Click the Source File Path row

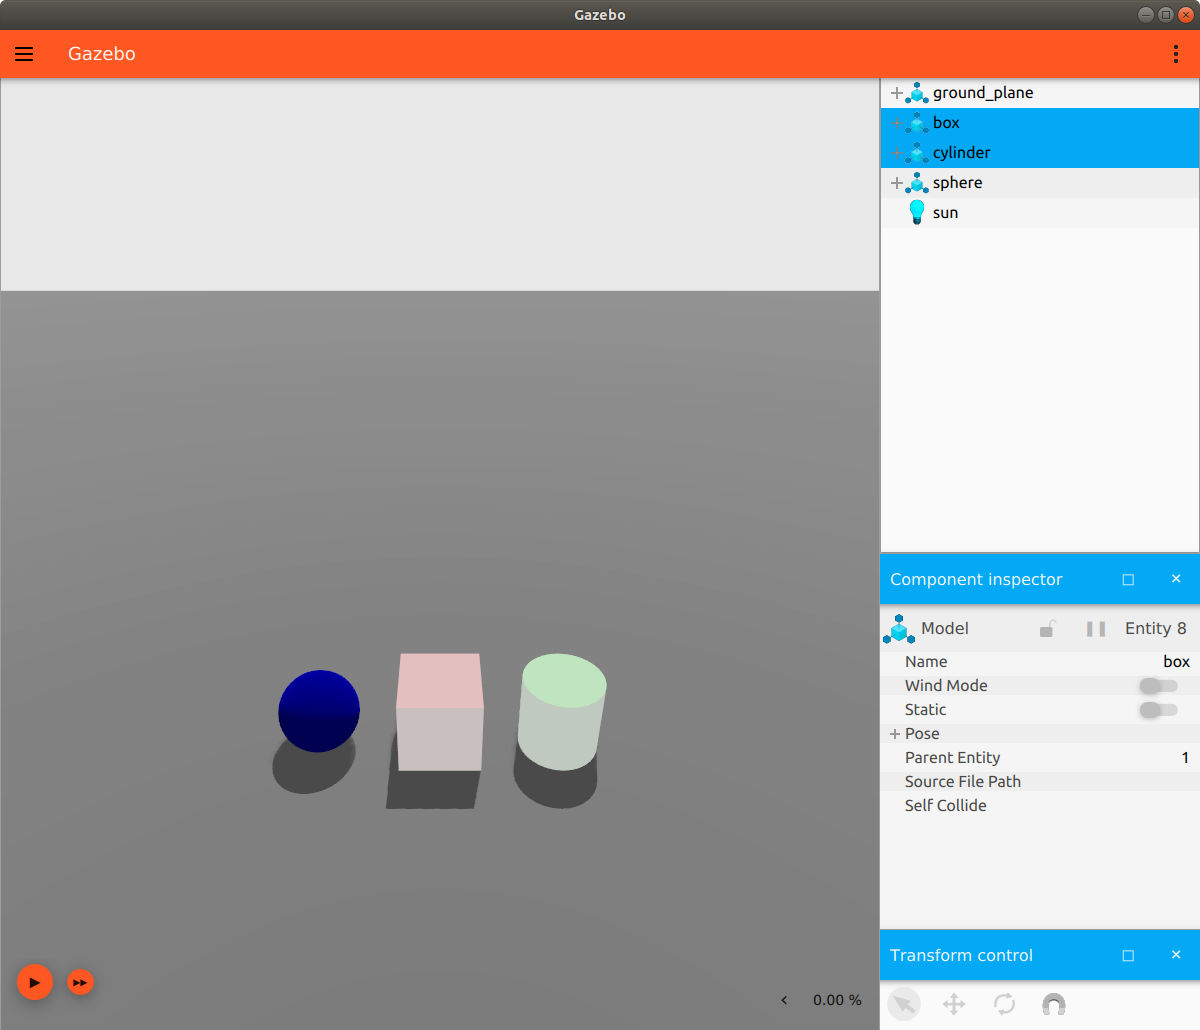tap(1040, 782)
